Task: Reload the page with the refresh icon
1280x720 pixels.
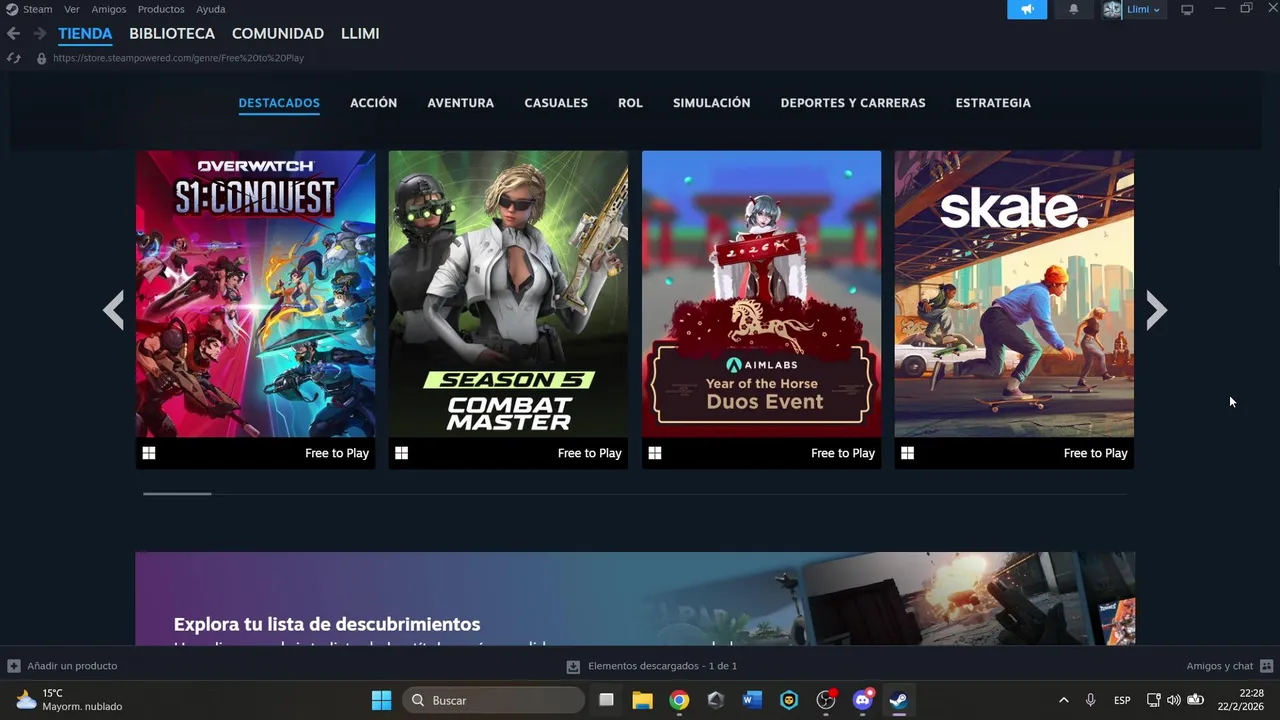Action: click(14, 58)
